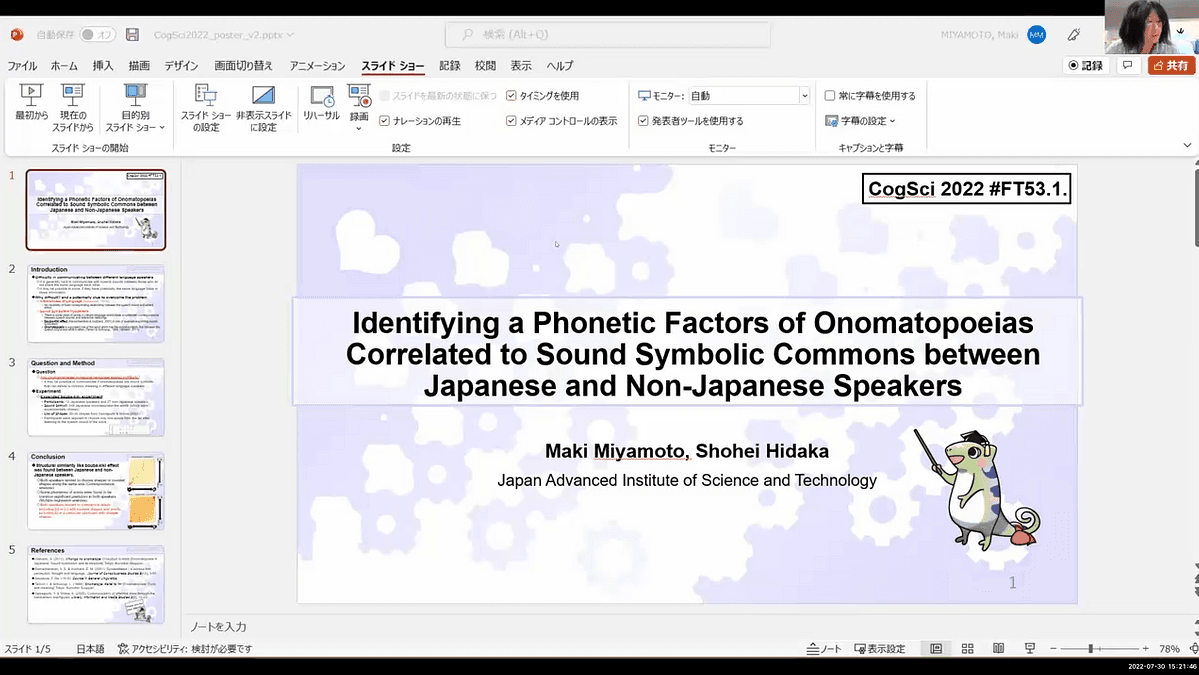The height and width of the screenshot is (675, 1199).
Task: Switch to the デザイン tab
Action: [181, 66]
